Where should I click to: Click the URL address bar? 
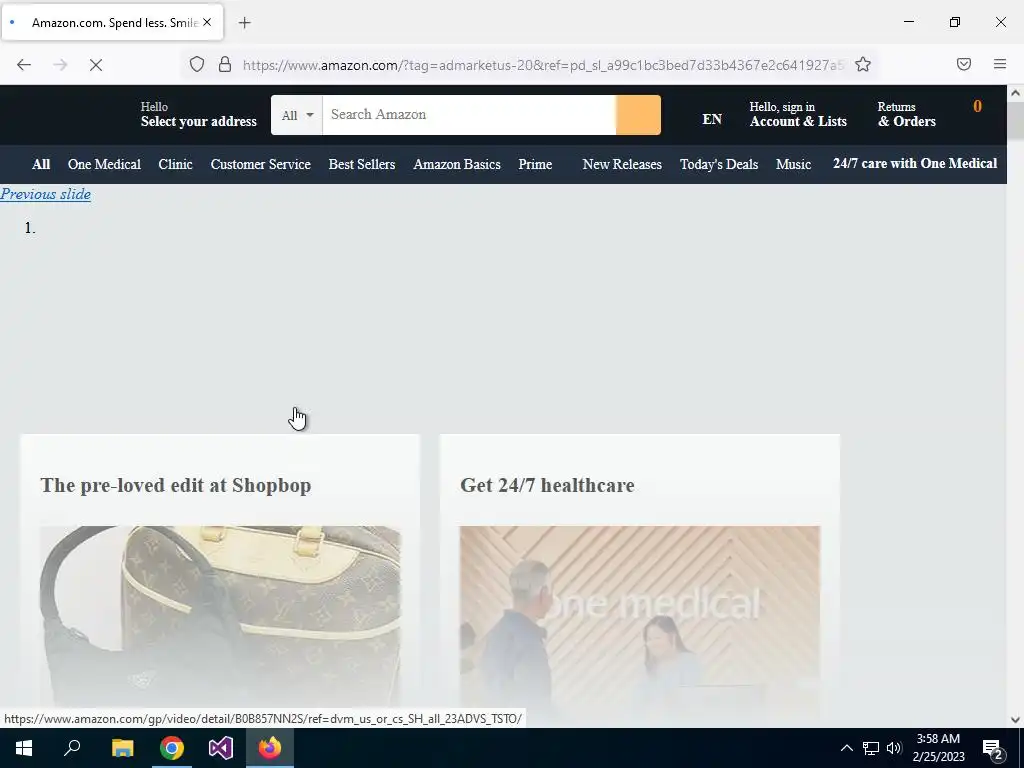[542, 65]
